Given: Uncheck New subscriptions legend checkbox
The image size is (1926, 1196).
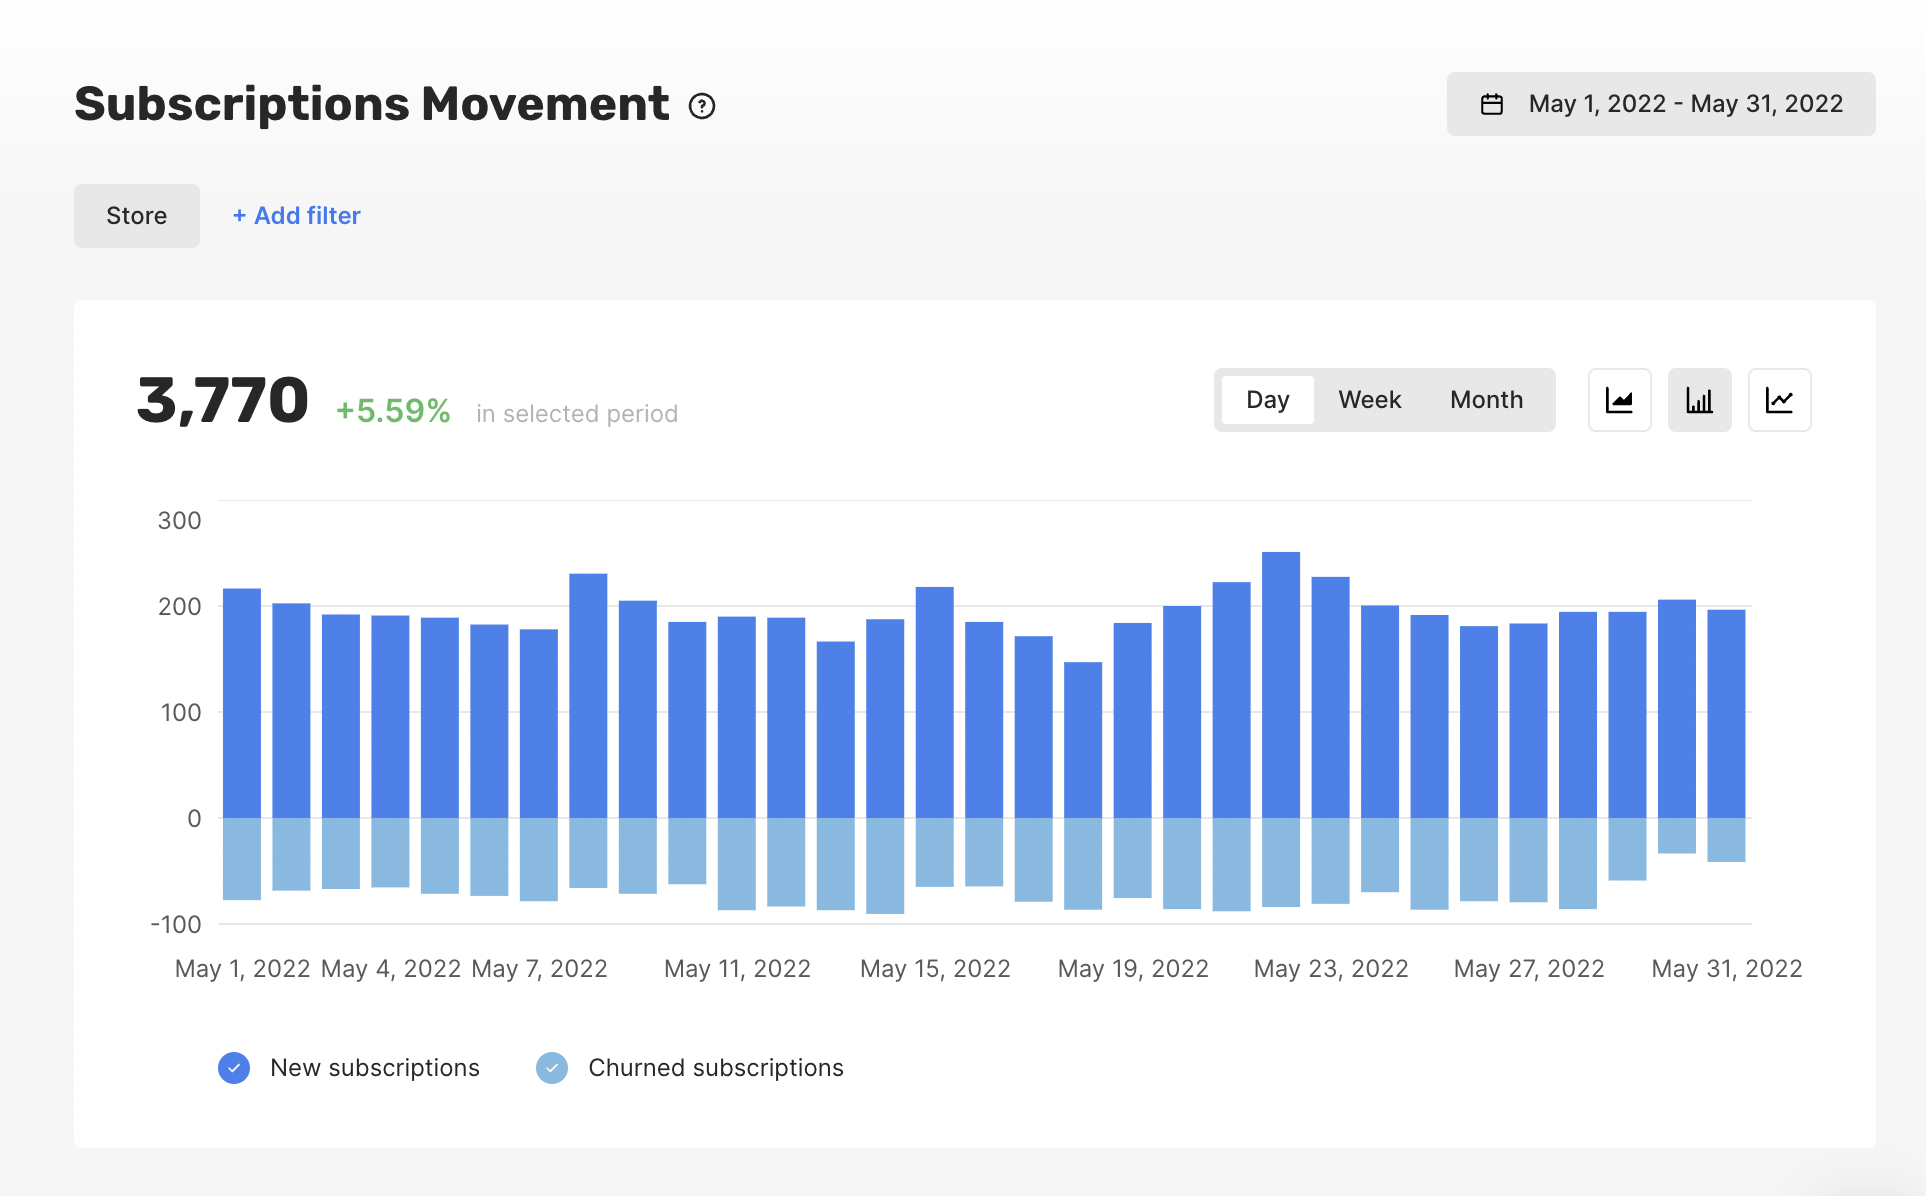Looking at the screenshot, I should [234, 1068].
